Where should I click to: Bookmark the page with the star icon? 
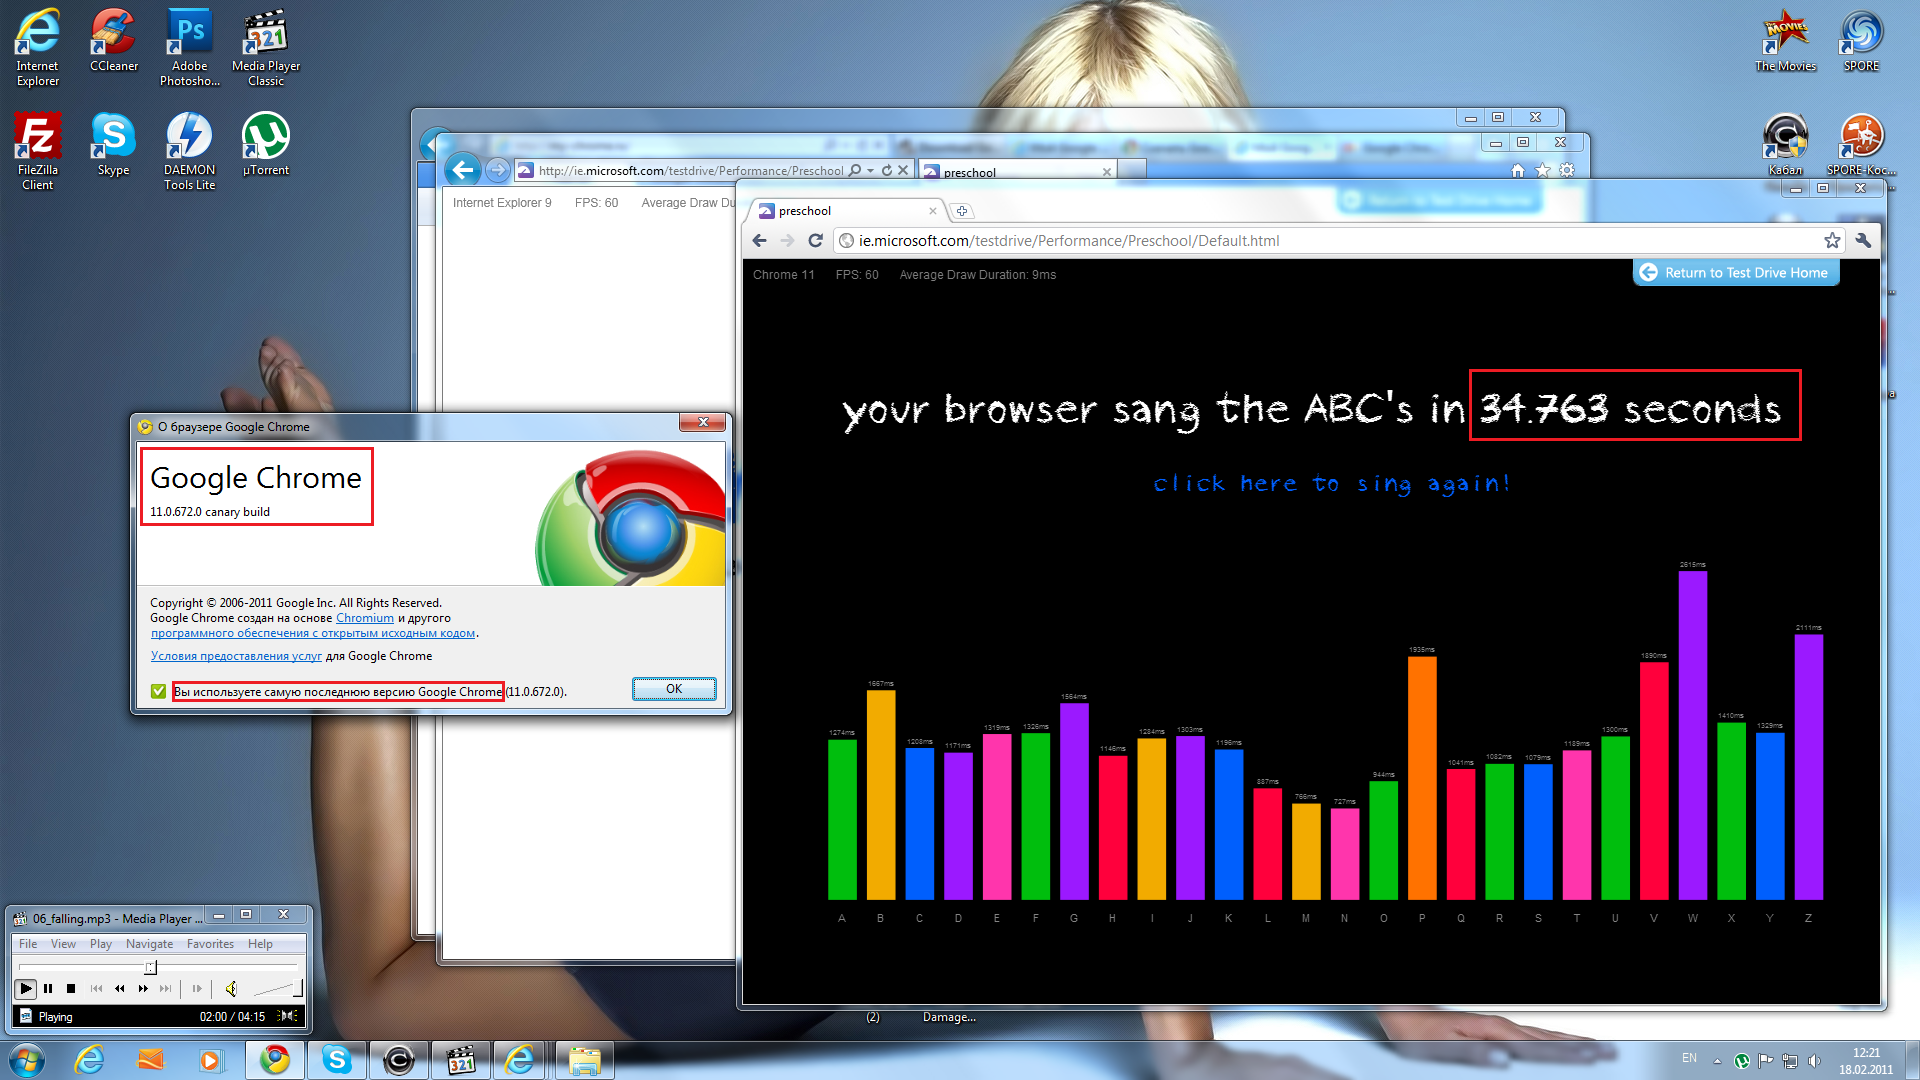coord(1831,241)
